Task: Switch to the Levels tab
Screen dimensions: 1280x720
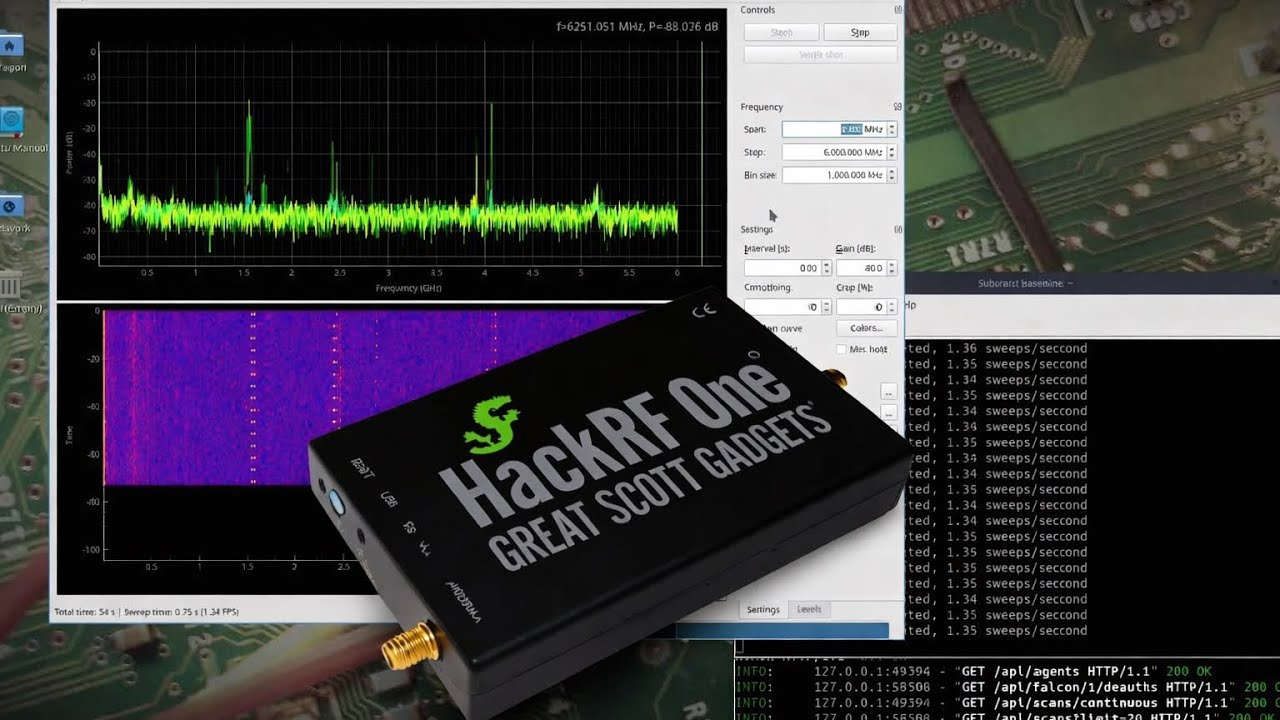Action: click(808, 610)
